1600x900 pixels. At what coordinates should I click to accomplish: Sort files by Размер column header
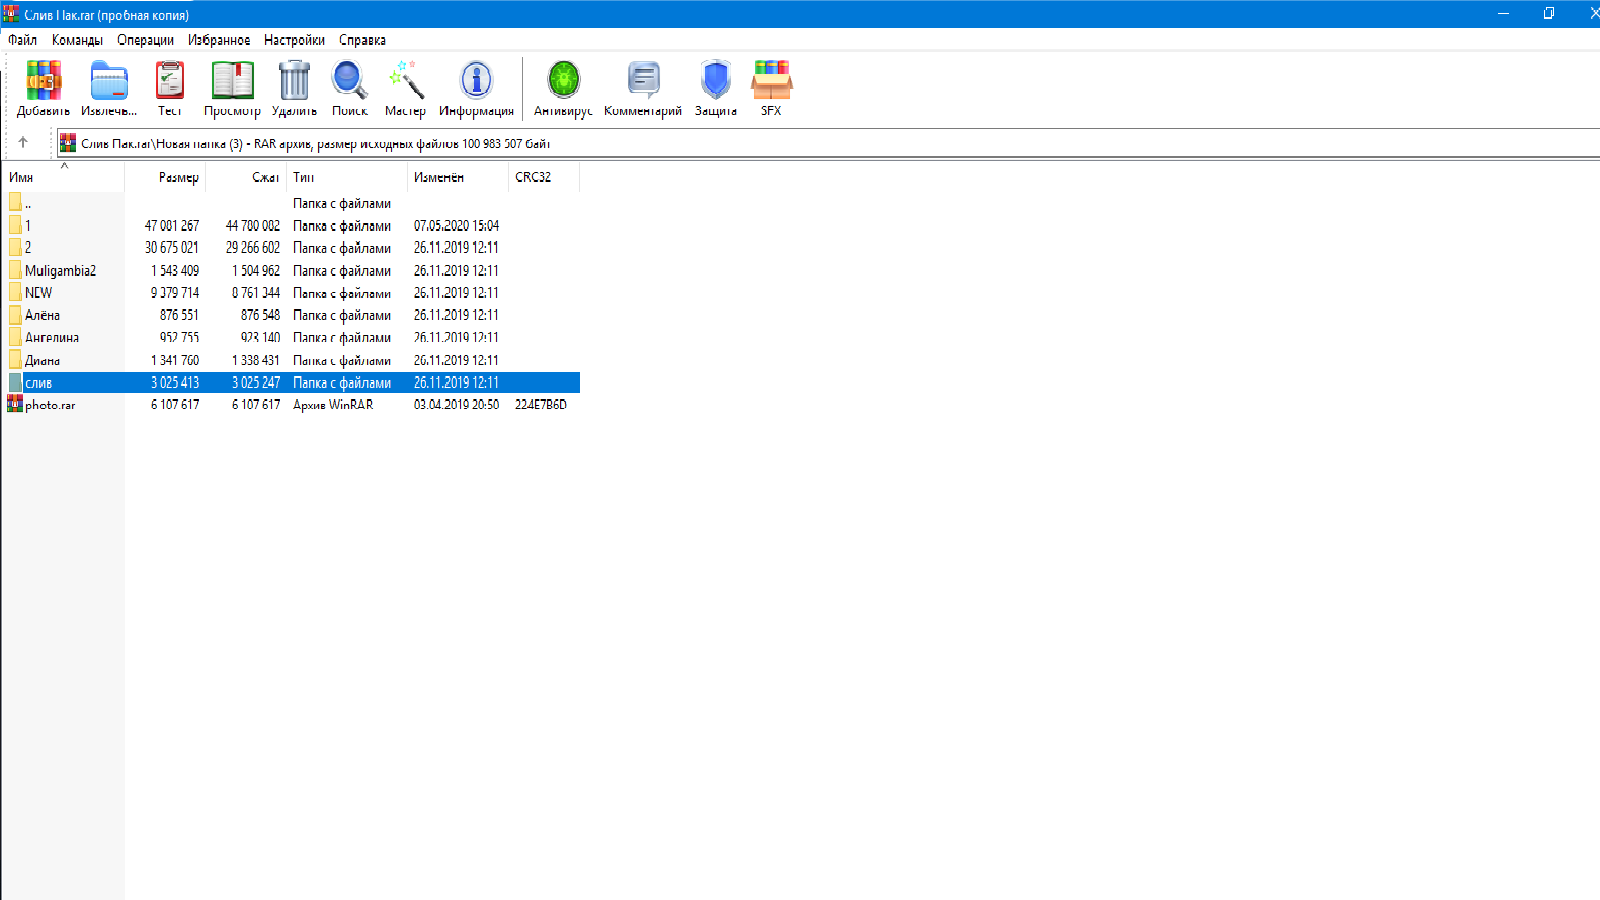coord(178,177)
